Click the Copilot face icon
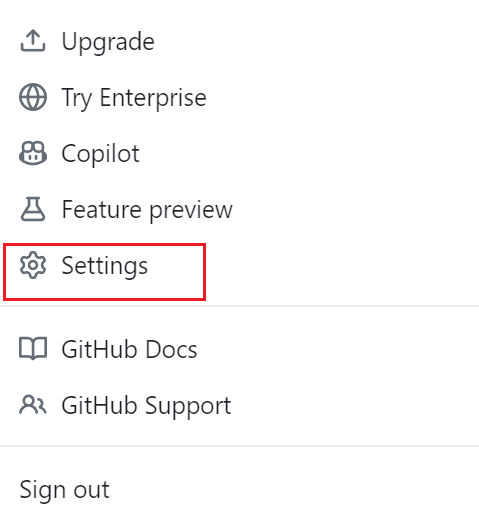The width and height of the screenshot is (479, 524). 33,153
